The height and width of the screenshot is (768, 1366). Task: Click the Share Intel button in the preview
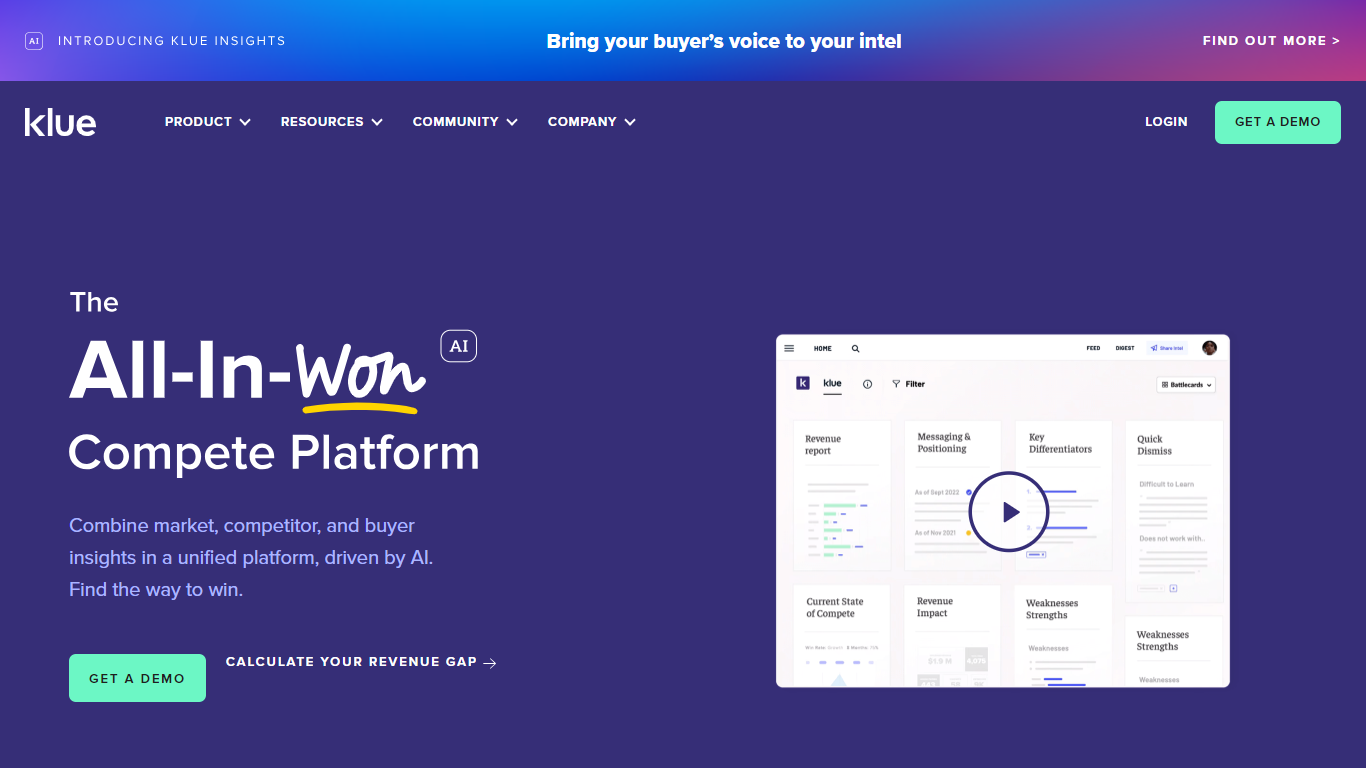pyautogui.click(x=1167, y=348)
